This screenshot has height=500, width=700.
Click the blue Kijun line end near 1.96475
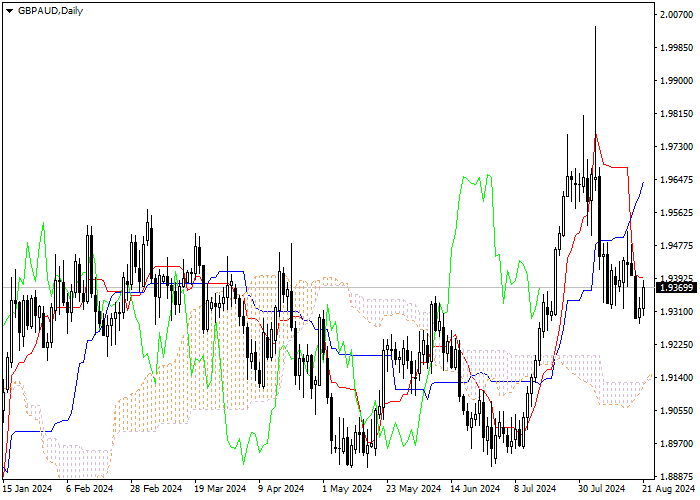point(643,182)
